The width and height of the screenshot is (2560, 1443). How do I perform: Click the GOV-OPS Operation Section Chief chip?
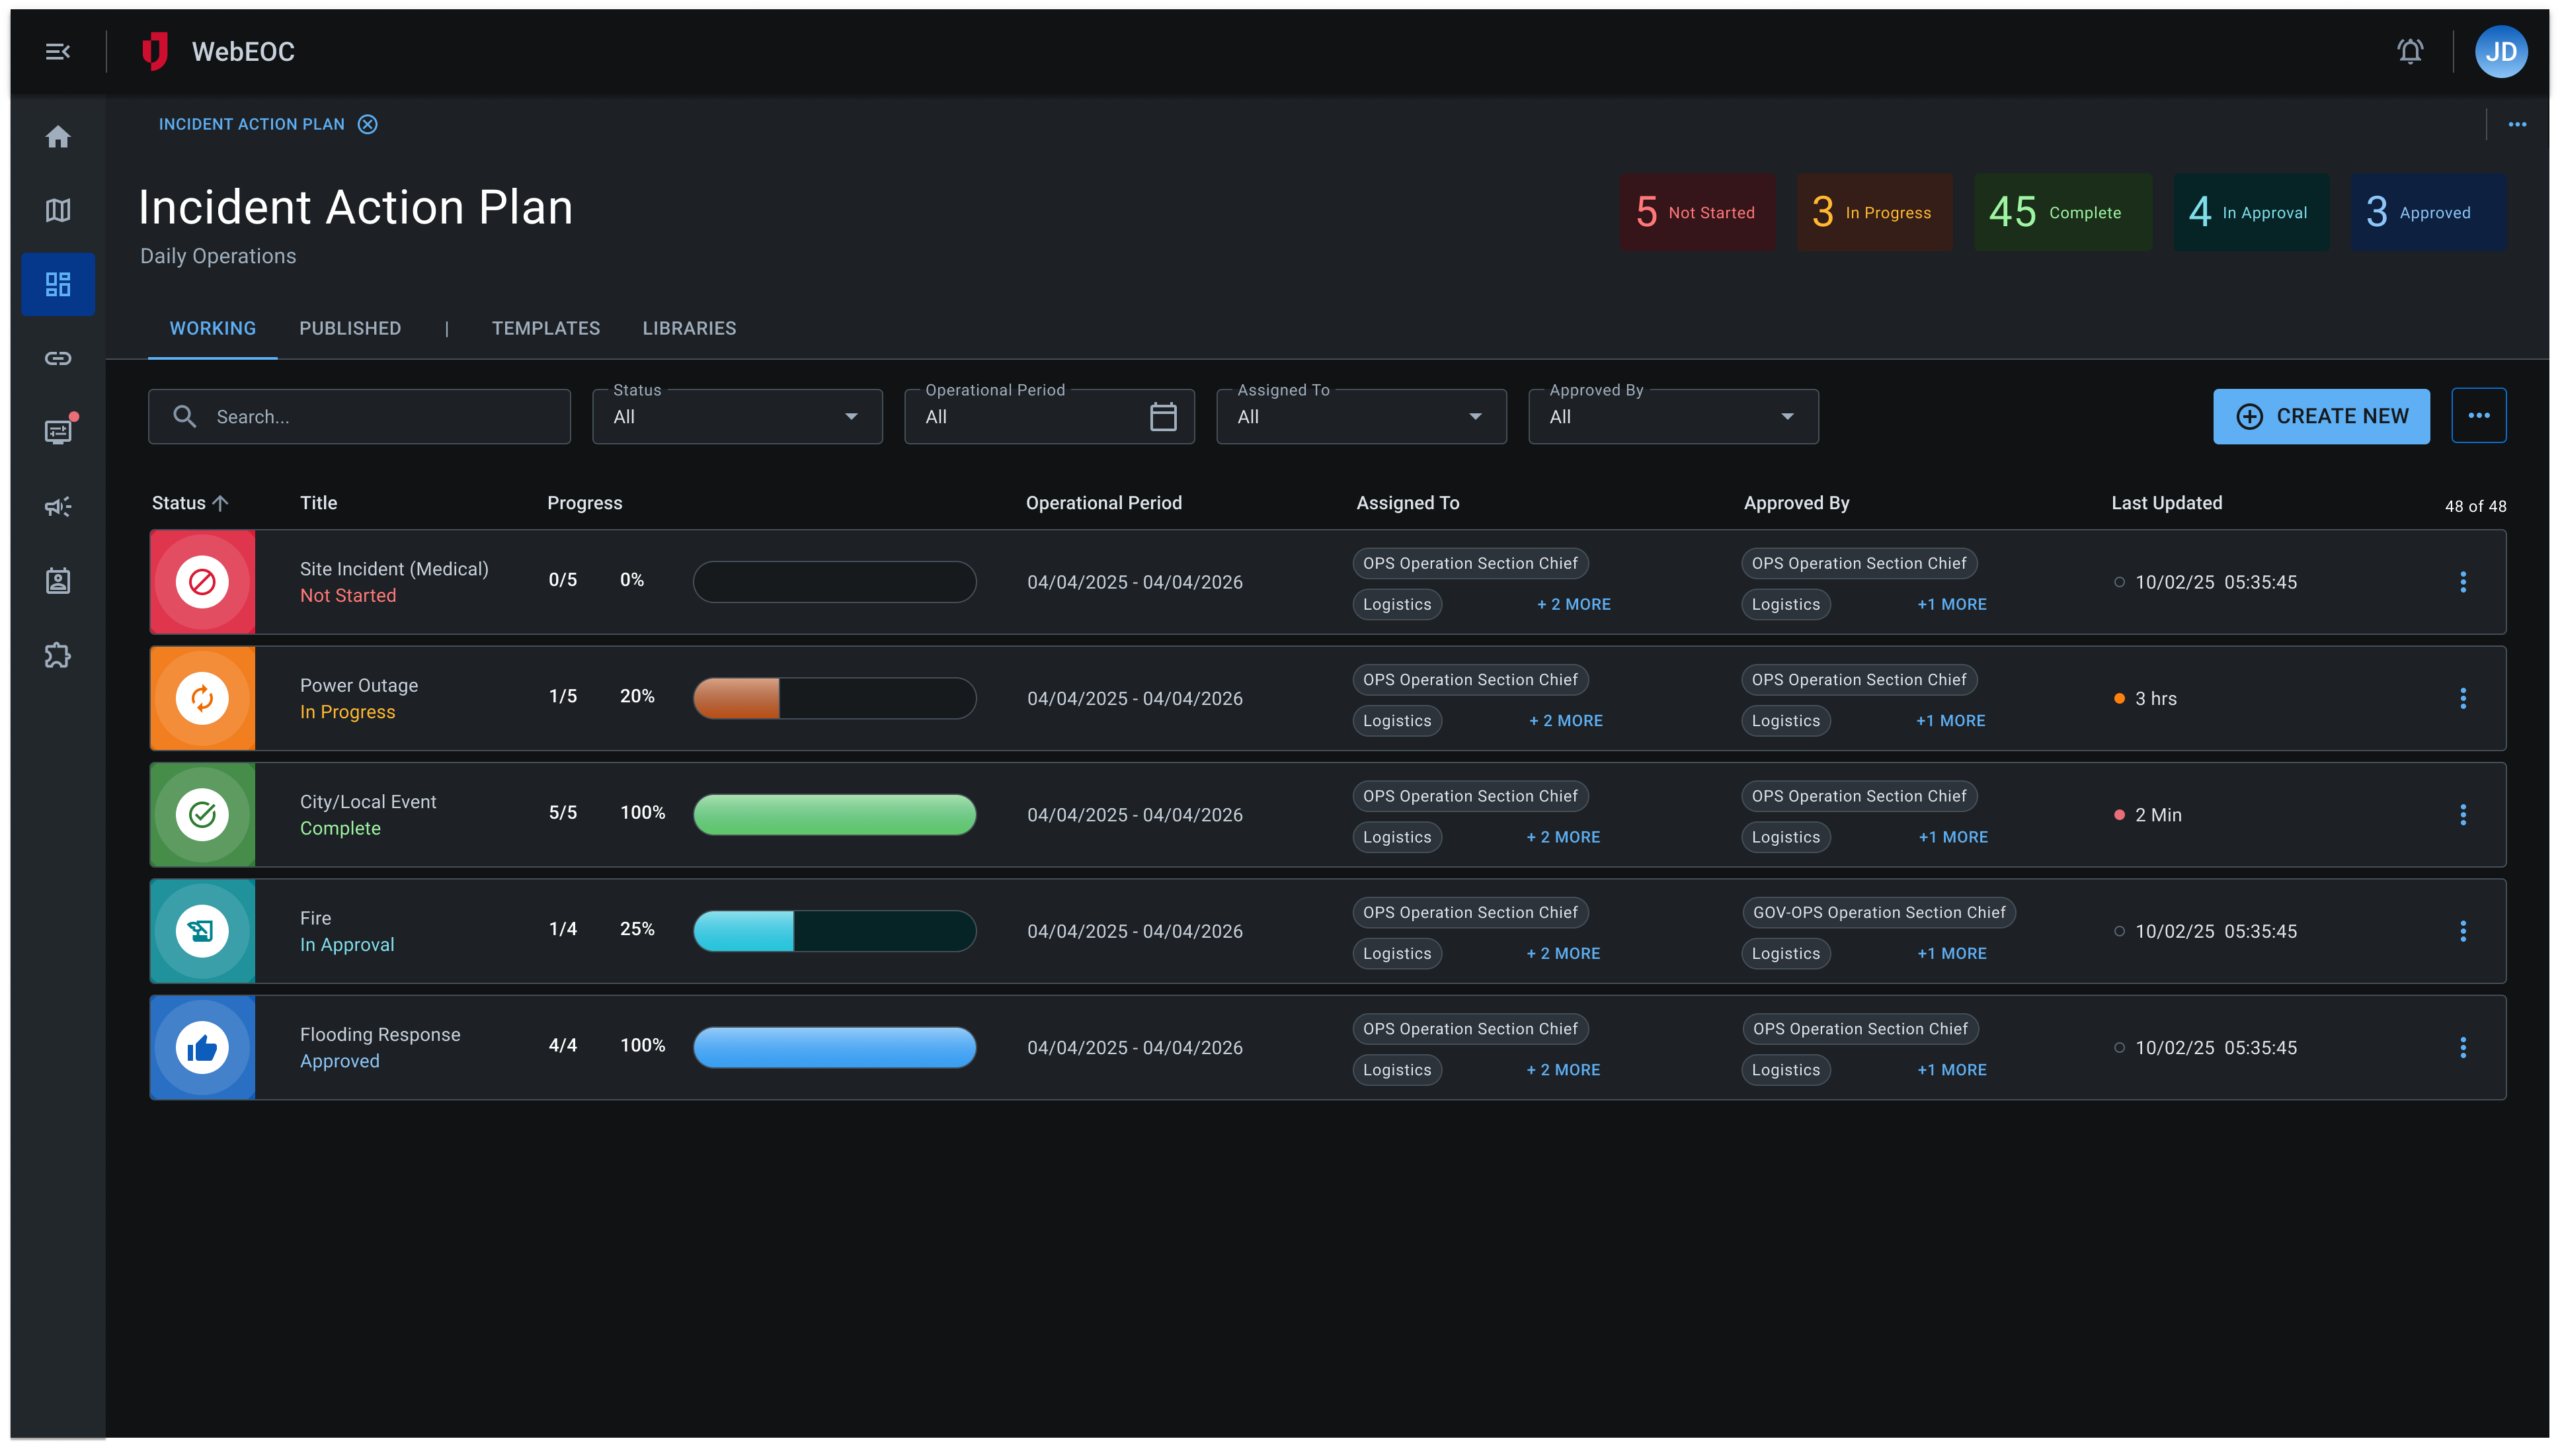[1878, 913]
